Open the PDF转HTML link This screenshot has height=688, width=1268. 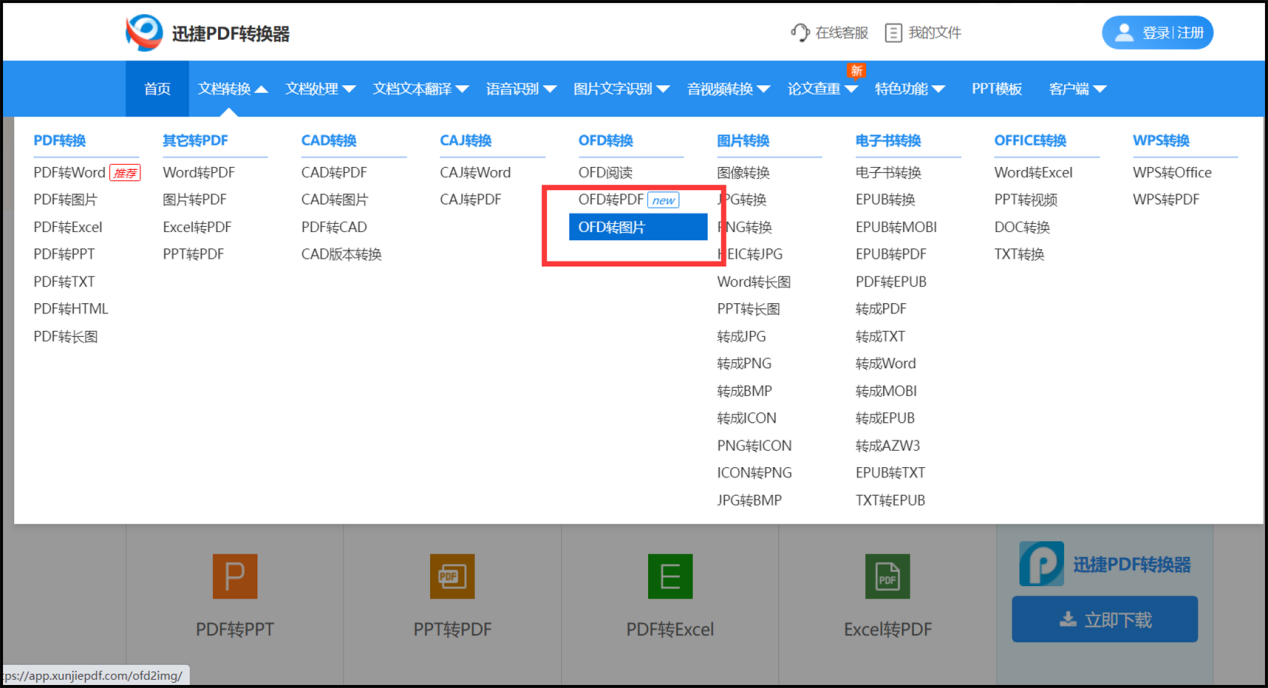pos(70,309)
